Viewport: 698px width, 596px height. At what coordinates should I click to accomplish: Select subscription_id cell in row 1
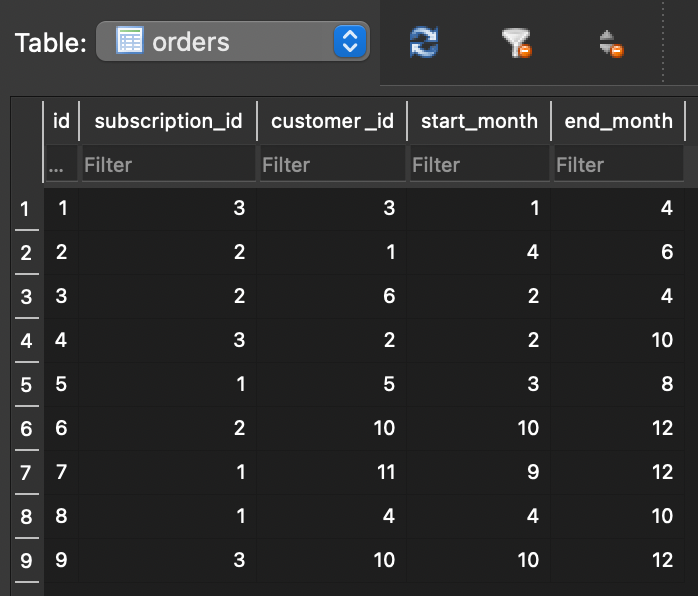pyautogui.click(x=168, y=208)
